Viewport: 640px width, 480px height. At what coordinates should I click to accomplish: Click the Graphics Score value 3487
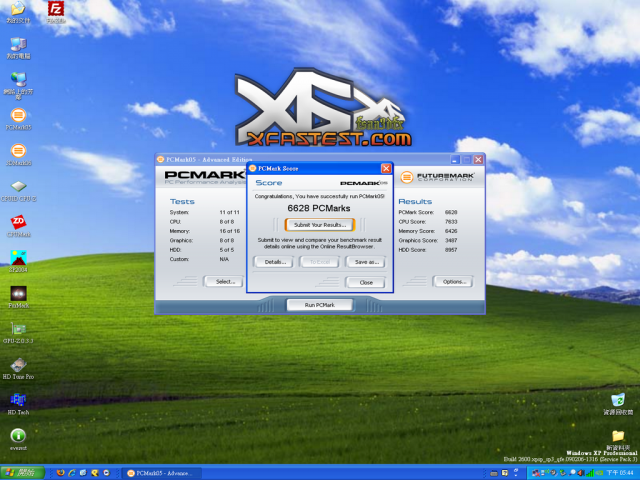[x=451, y=240]
